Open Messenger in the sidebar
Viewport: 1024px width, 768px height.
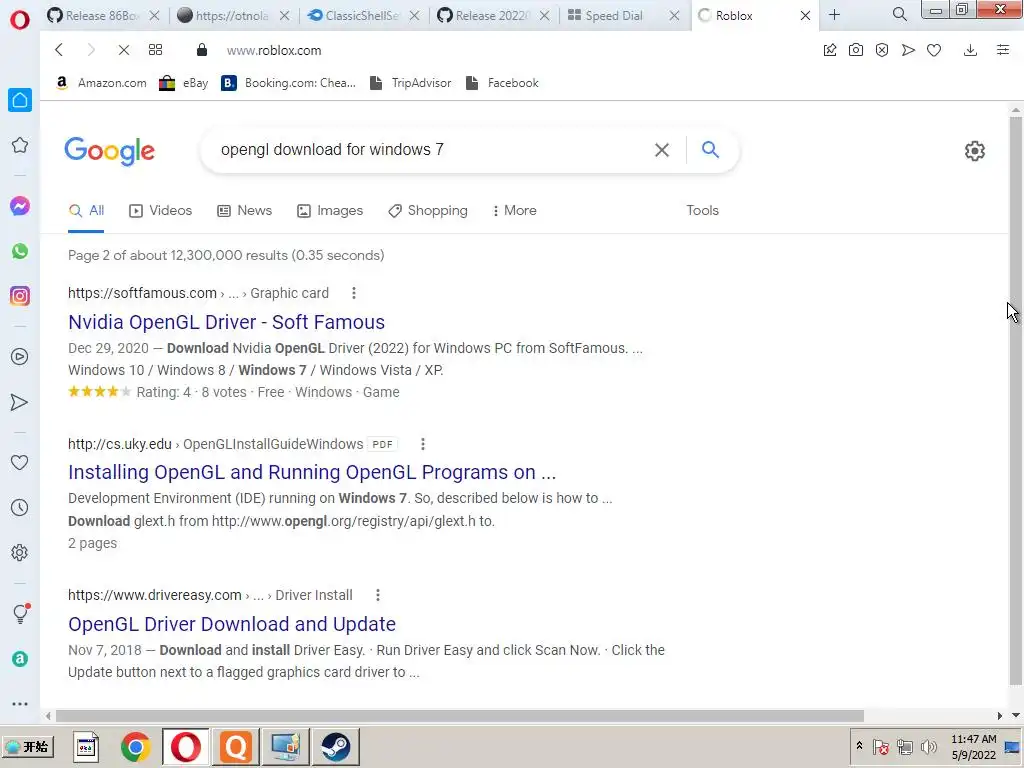20,206
